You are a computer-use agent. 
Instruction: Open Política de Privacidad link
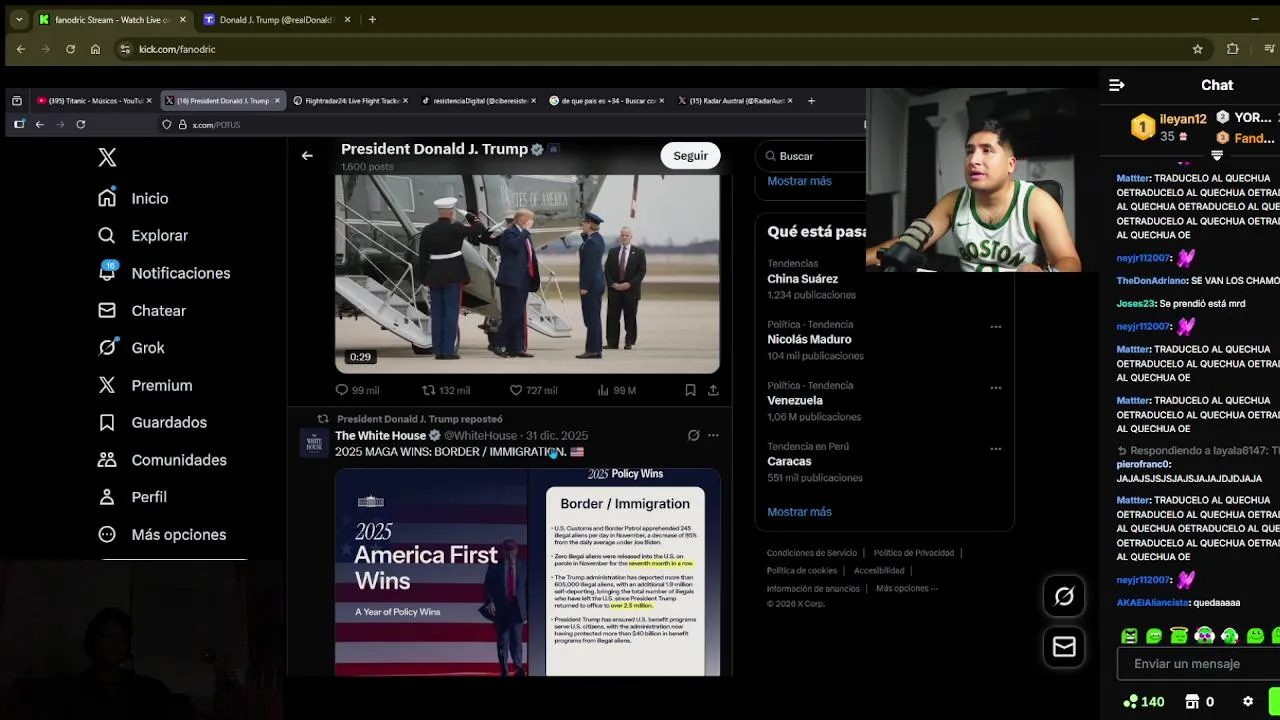tap(914, 553)
